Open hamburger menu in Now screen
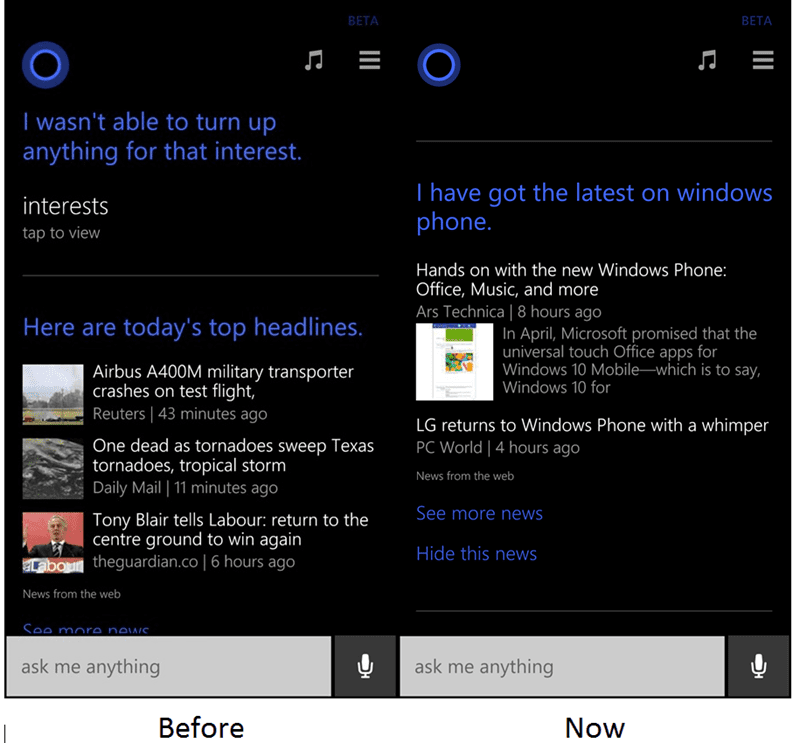The width and height of the screenshot is (800, 743). tap(763, 60)
